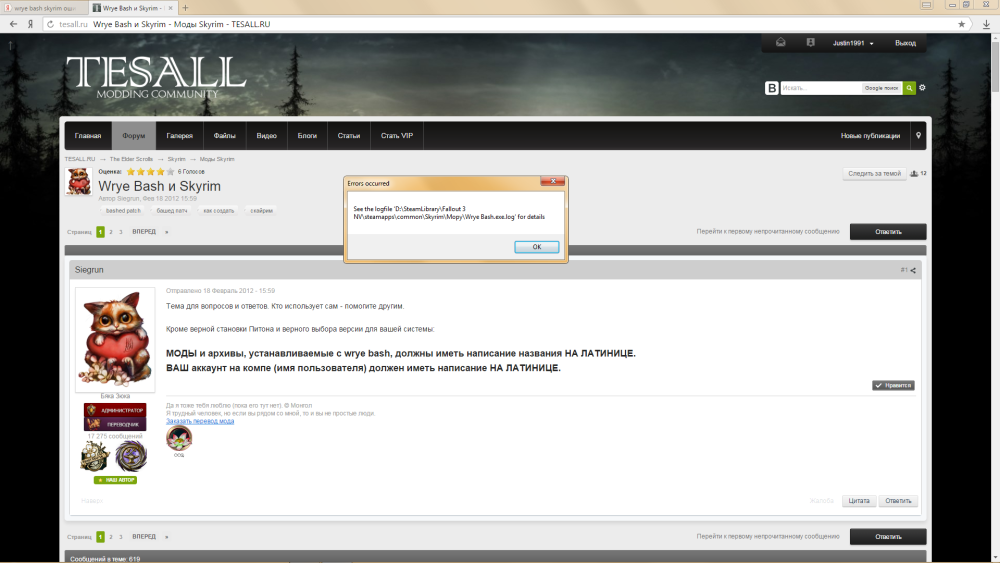Open the Главная menu item
The height and width of the screenshot is (563, 1000).
click(88, 136)
